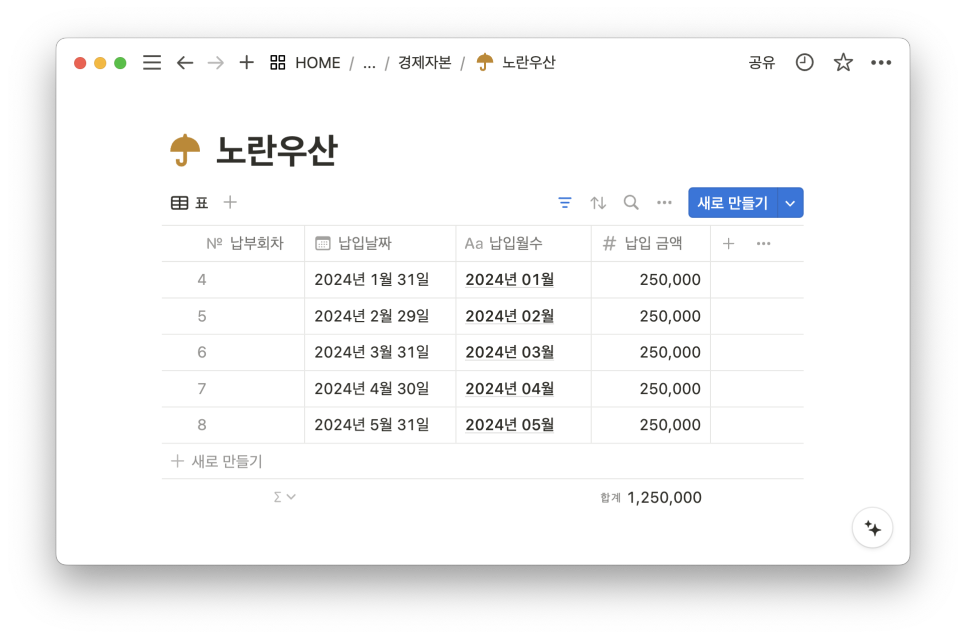Viewport: 966px width, 639px height.
Task: Go forward with the right arrow
Action: (x=216, y=62)
